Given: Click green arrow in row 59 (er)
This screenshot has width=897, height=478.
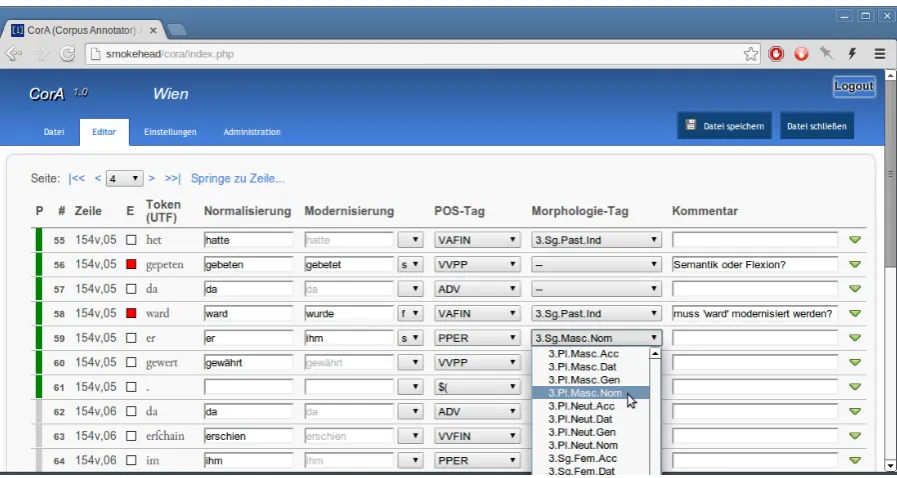Looking at the screenshot, I should pos(855,338).
